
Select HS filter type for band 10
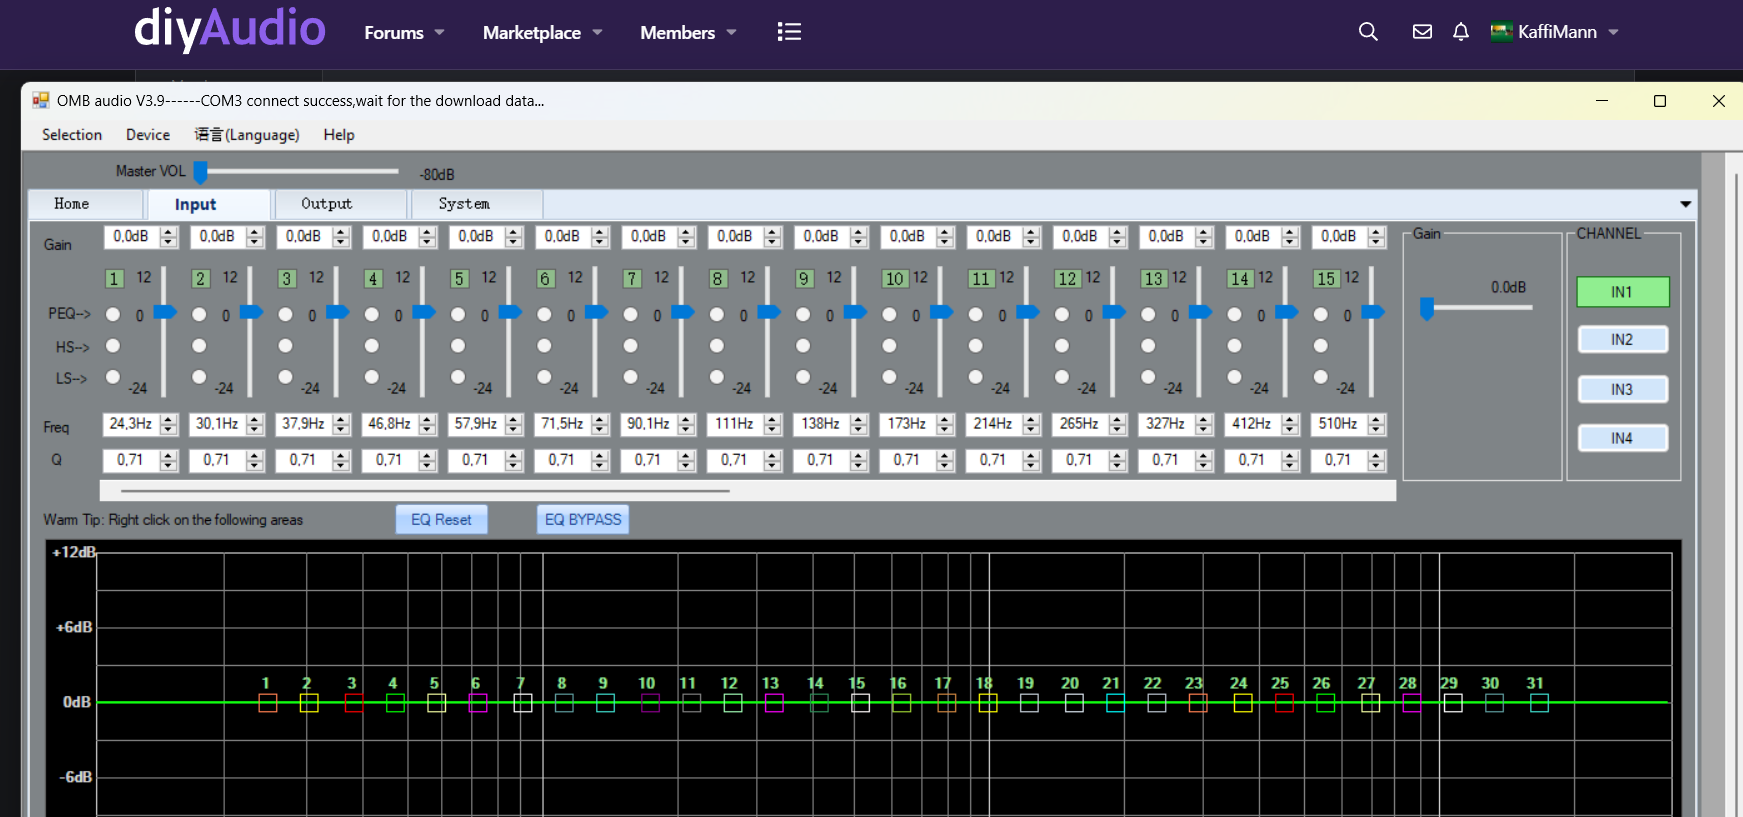click(889, 345)
